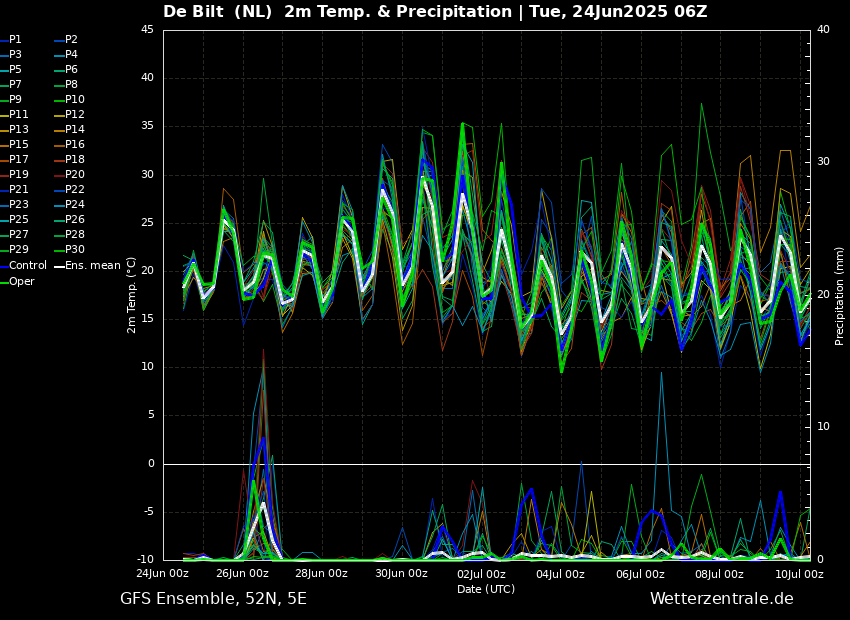The image size is (850, 620).
Task: Select the P9 legend label
Action: pos(15,100)
